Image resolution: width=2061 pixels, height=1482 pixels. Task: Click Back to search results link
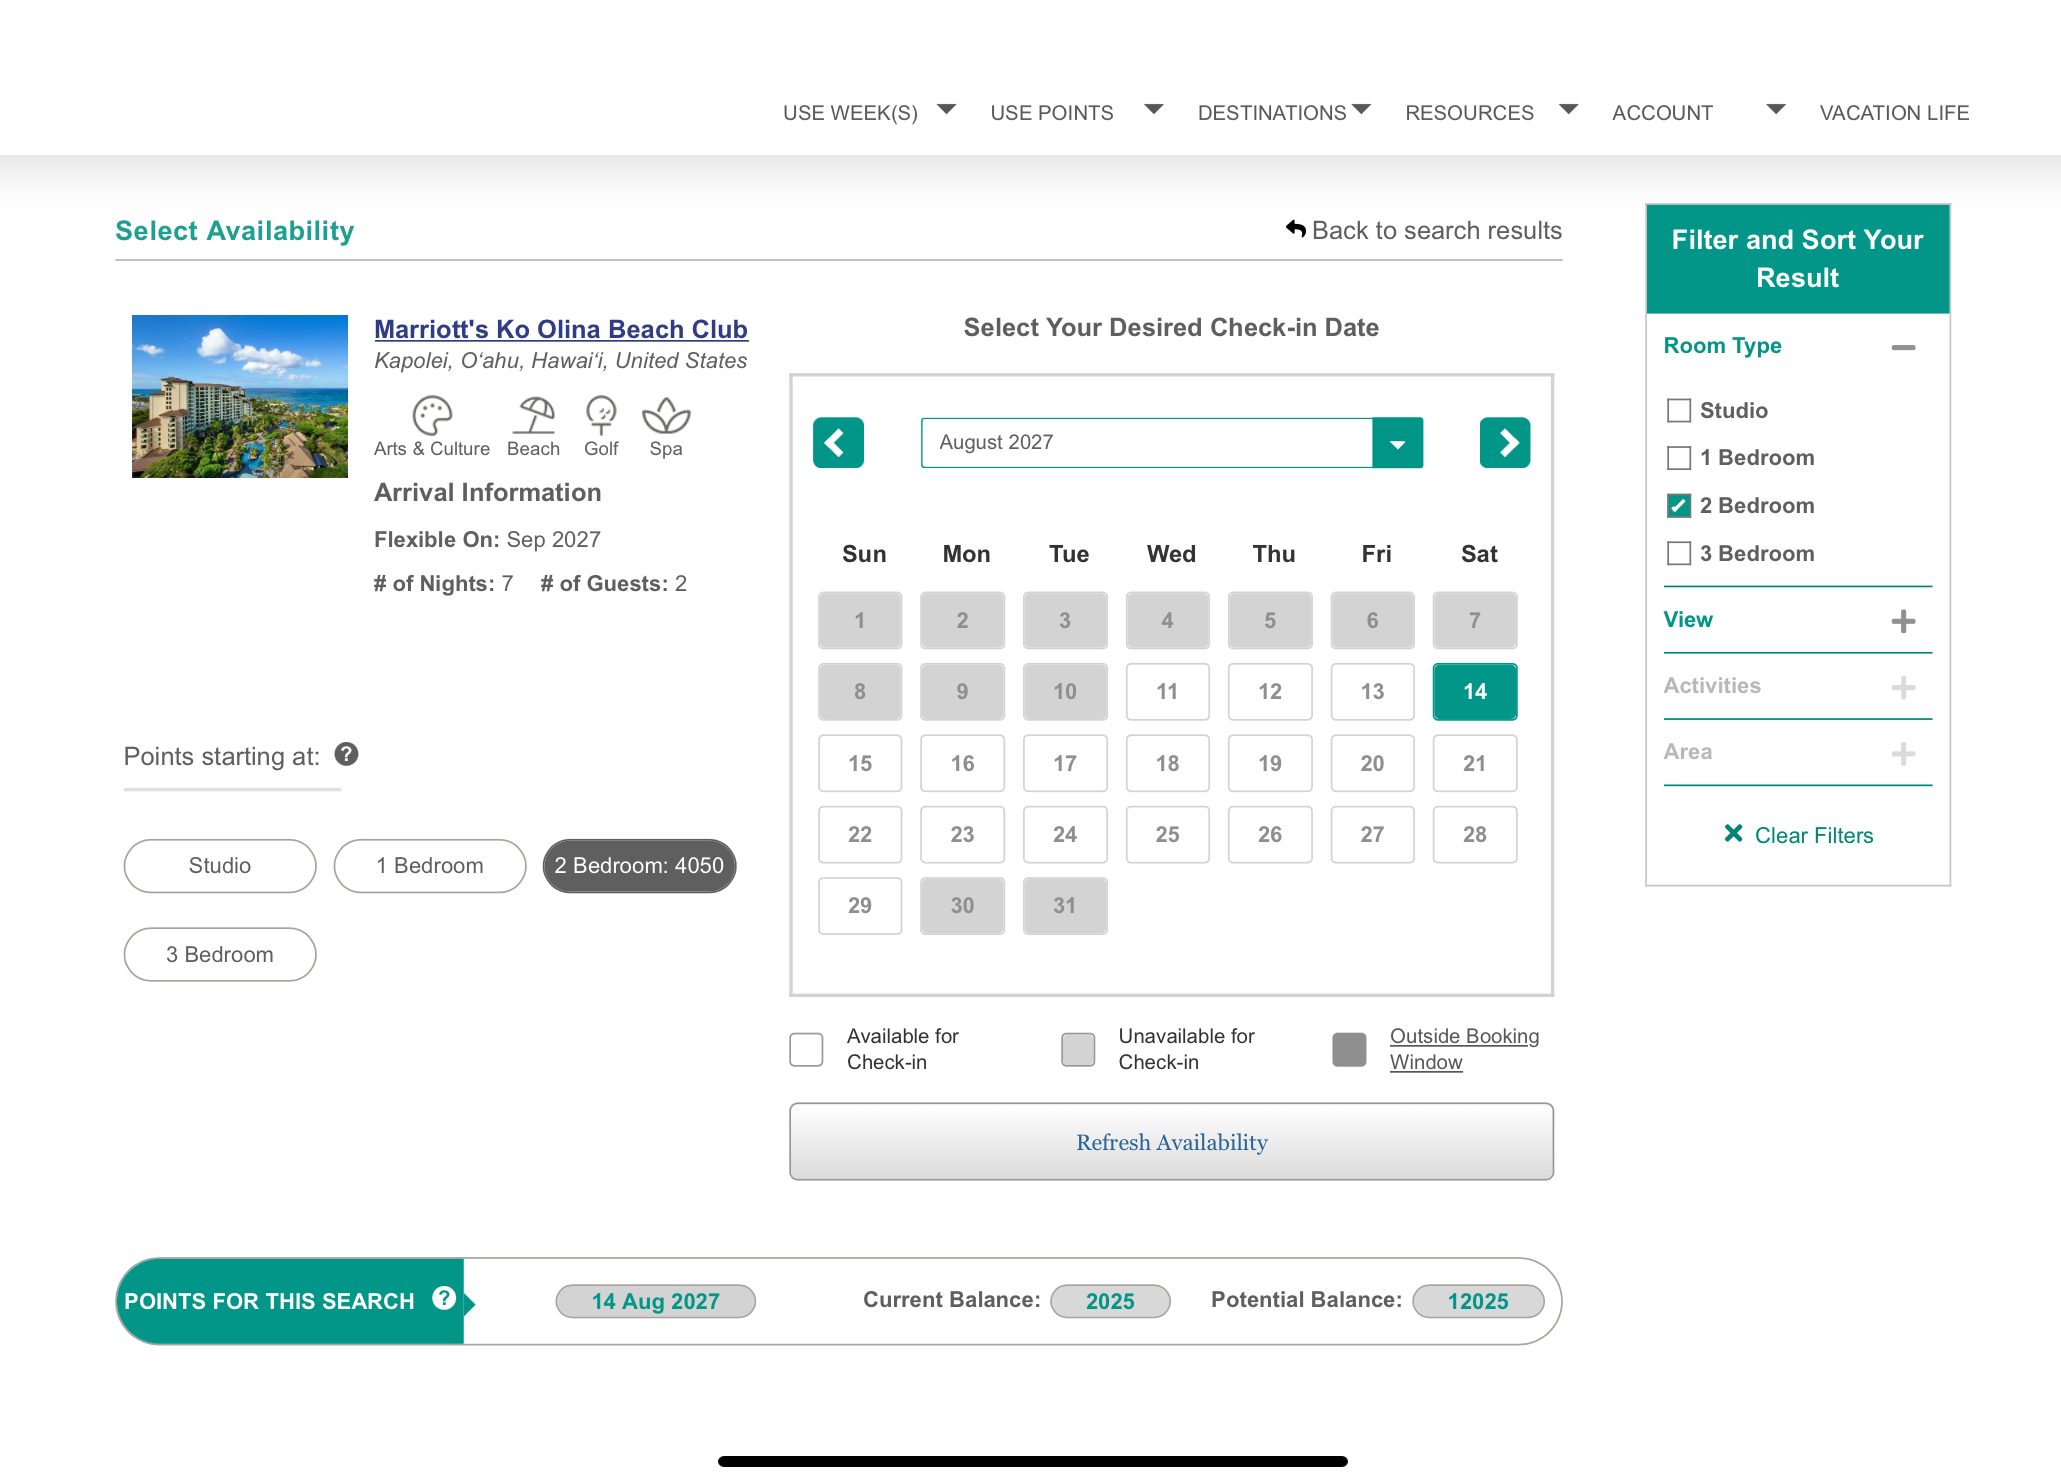1436,230
